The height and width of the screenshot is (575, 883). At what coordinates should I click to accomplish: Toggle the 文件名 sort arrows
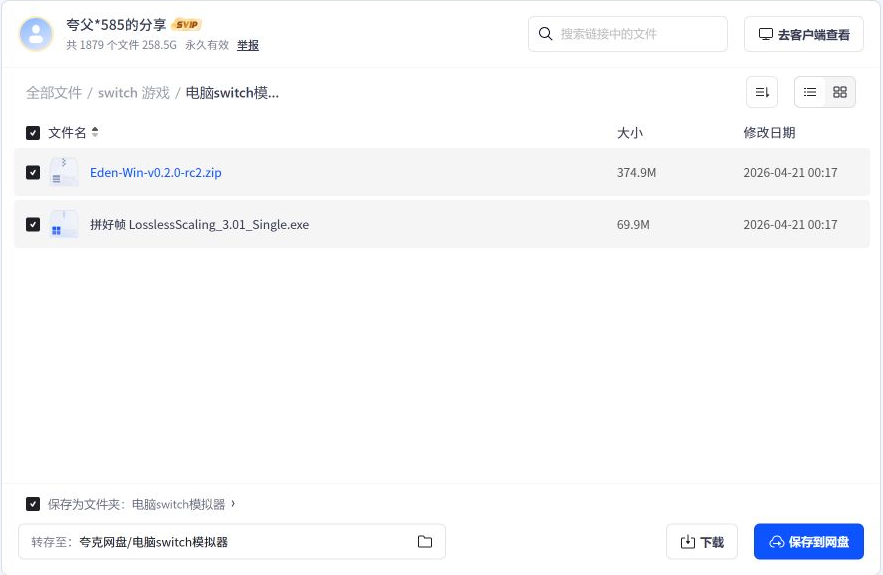click(x=95, y=132)
